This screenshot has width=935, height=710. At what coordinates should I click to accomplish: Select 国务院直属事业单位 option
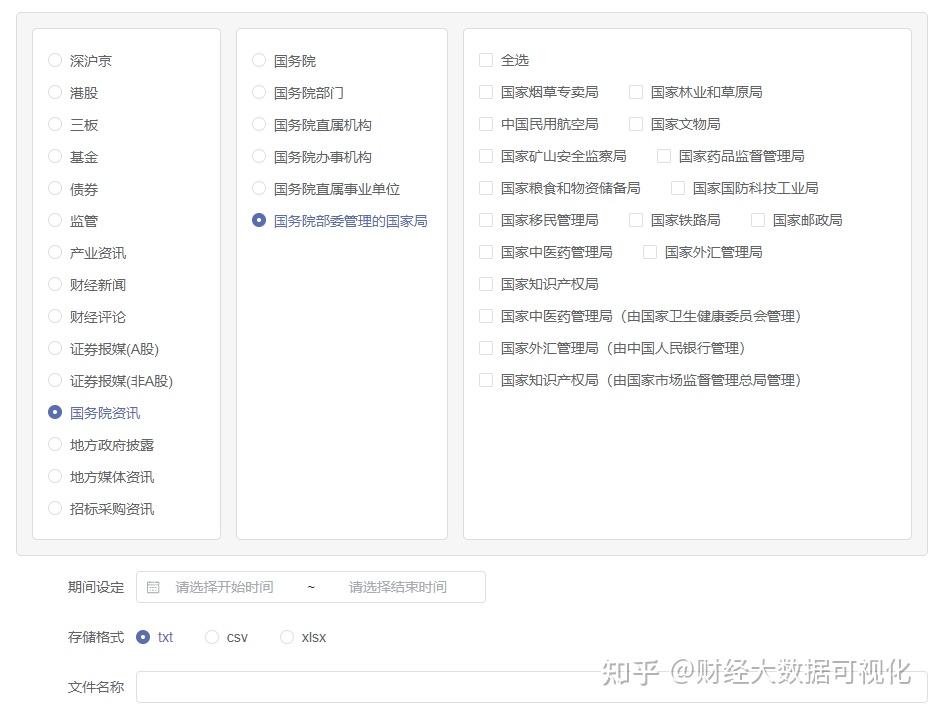pos(259,189)
